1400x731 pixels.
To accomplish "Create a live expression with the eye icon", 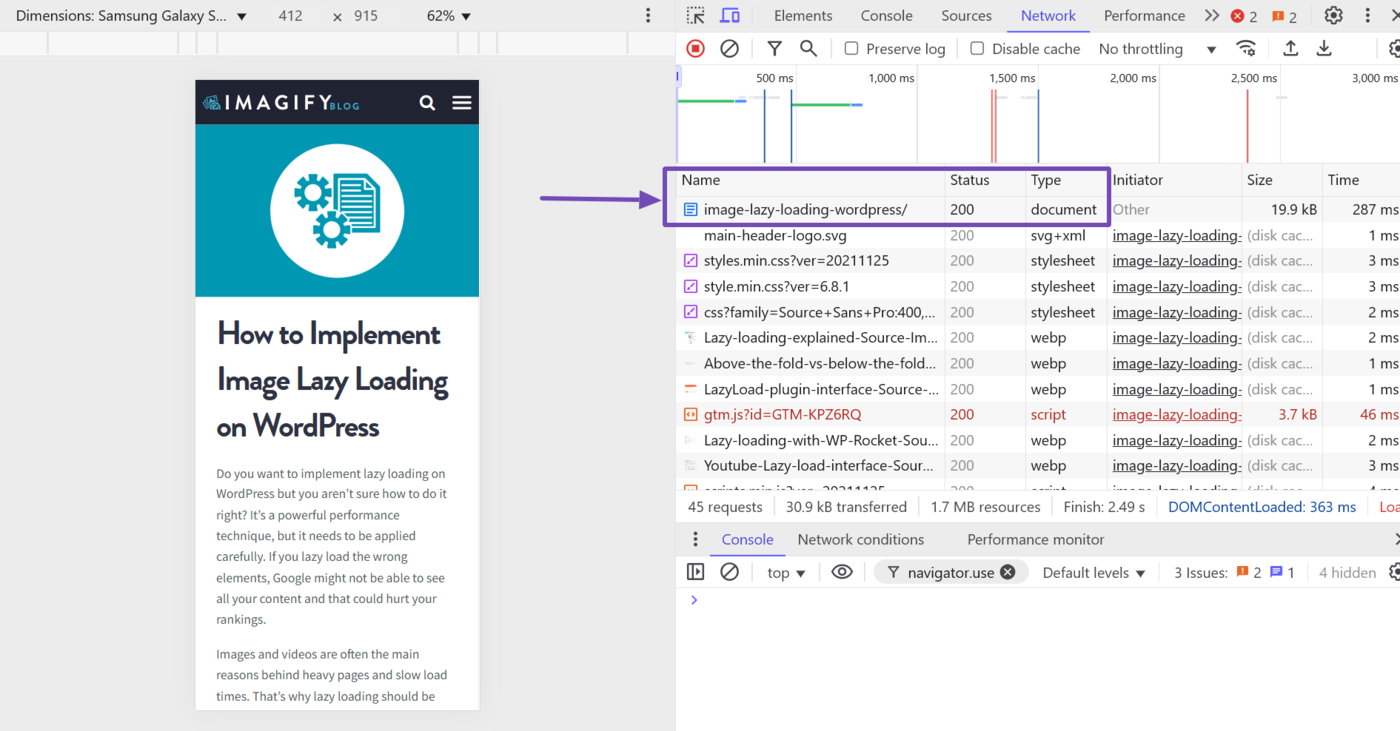I will tap(842, 571).
